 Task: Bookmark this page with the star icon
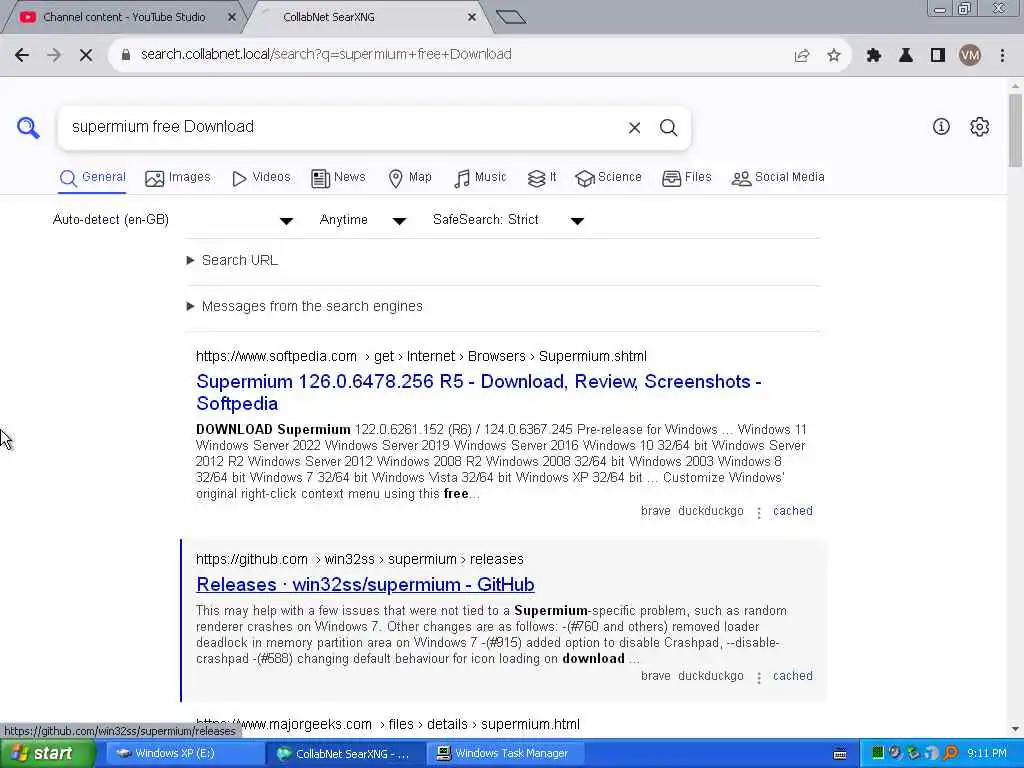[x=834, y=56]
